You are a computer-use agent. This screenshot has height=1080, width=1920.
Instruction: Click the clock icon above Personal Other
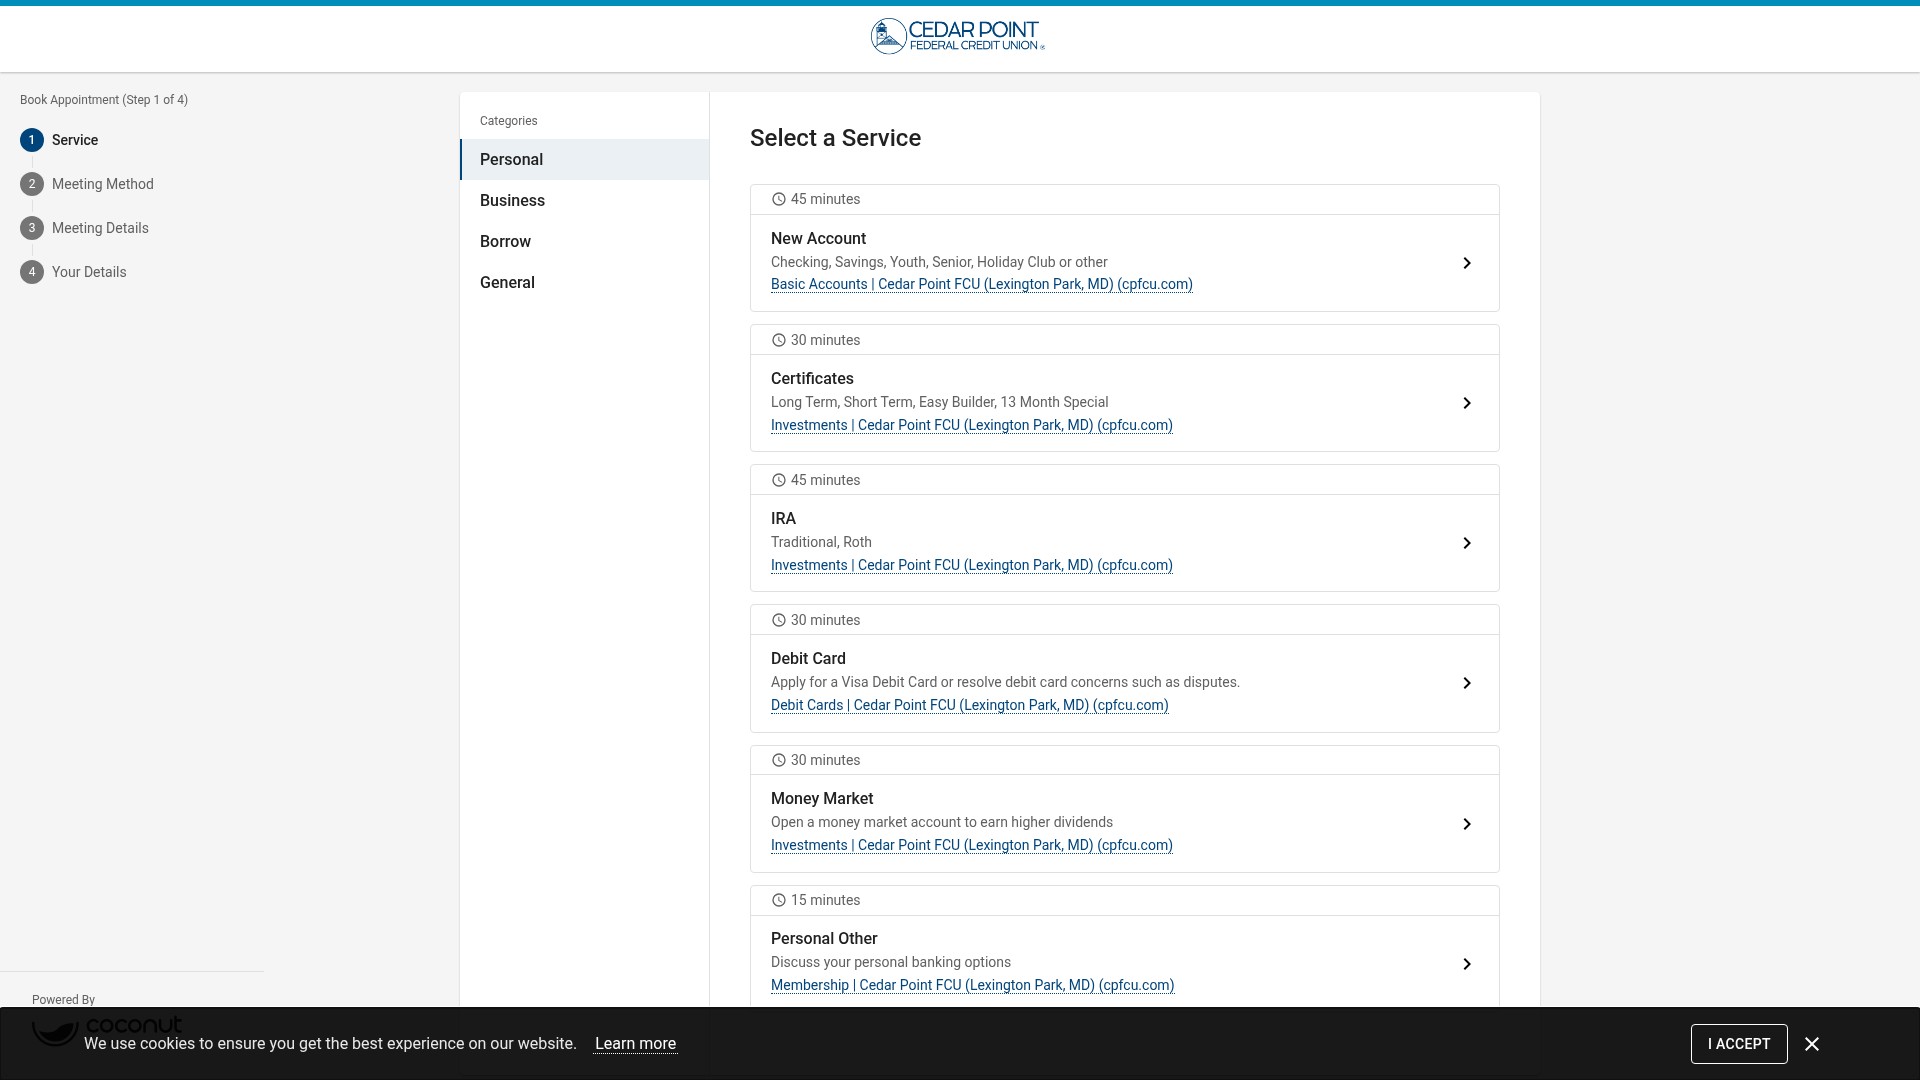pos(779,901)
